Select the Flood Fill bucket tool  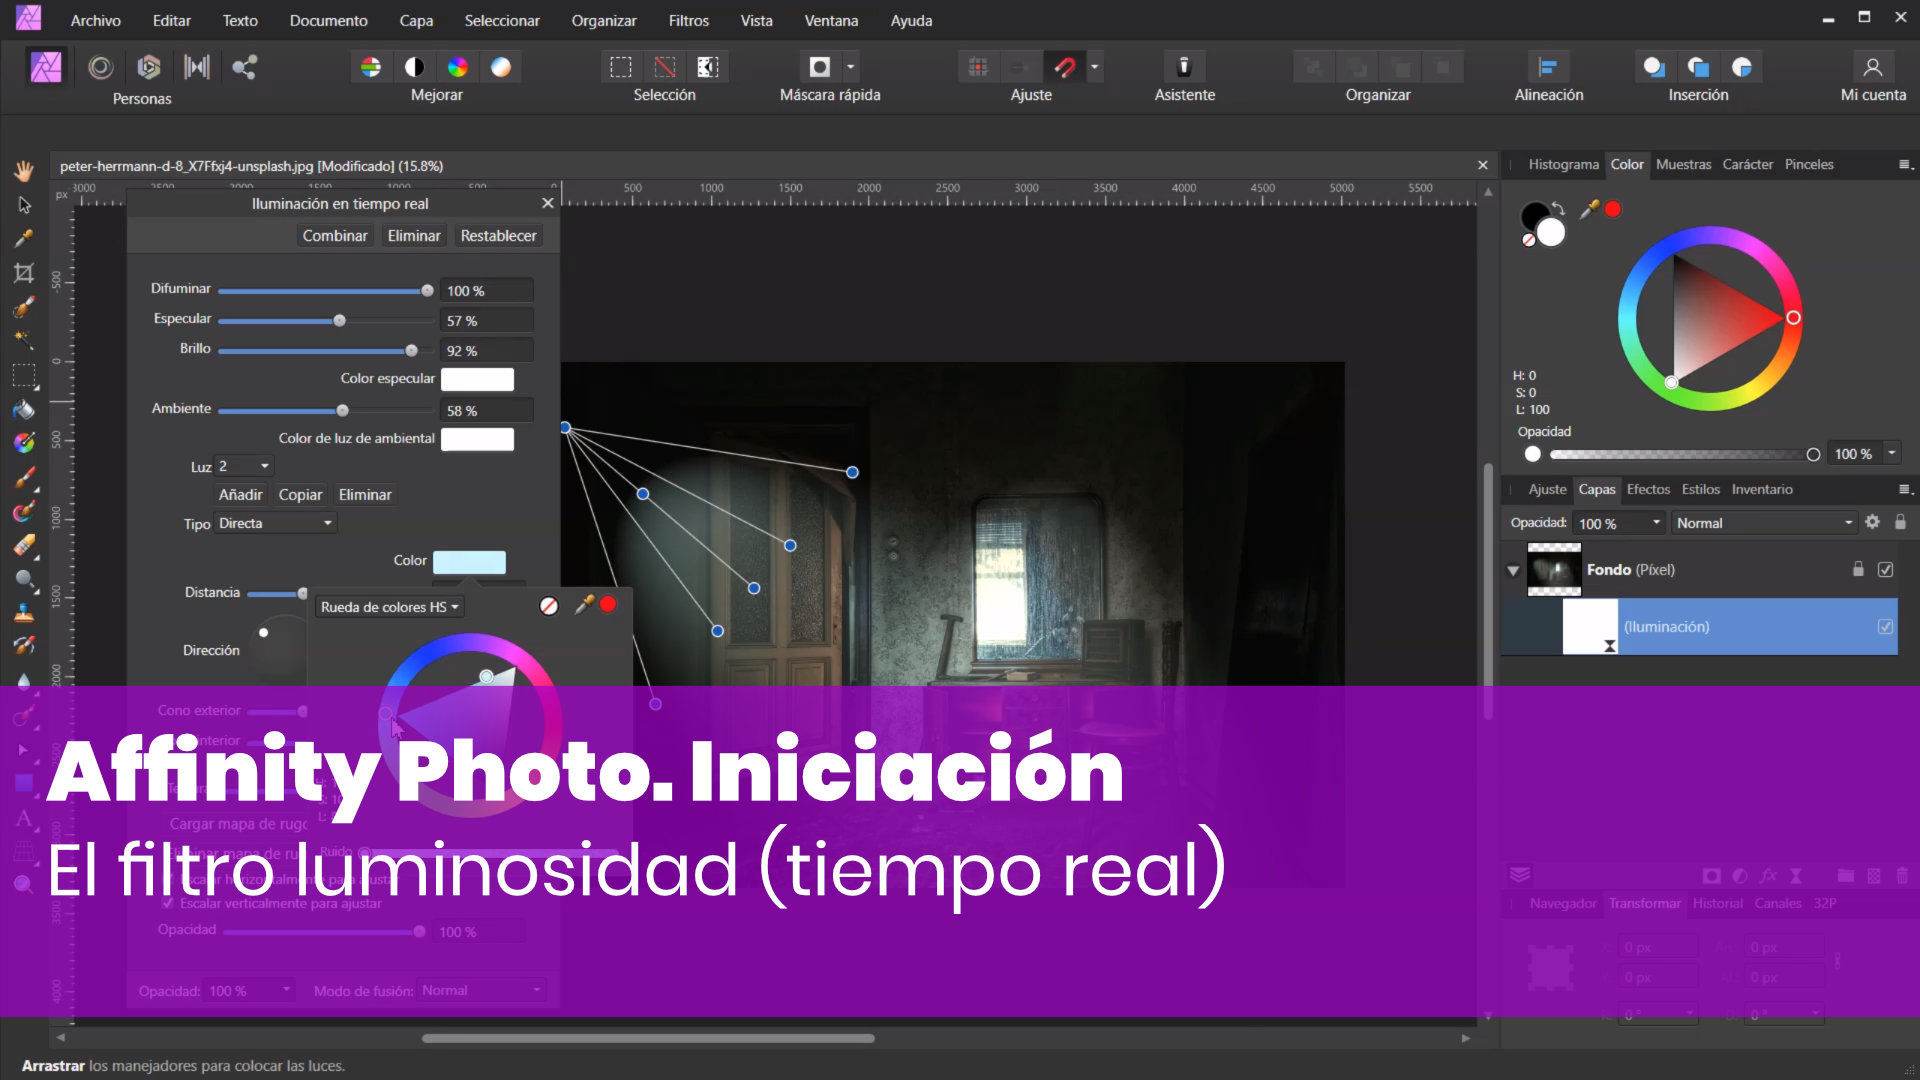coord(24,409)
